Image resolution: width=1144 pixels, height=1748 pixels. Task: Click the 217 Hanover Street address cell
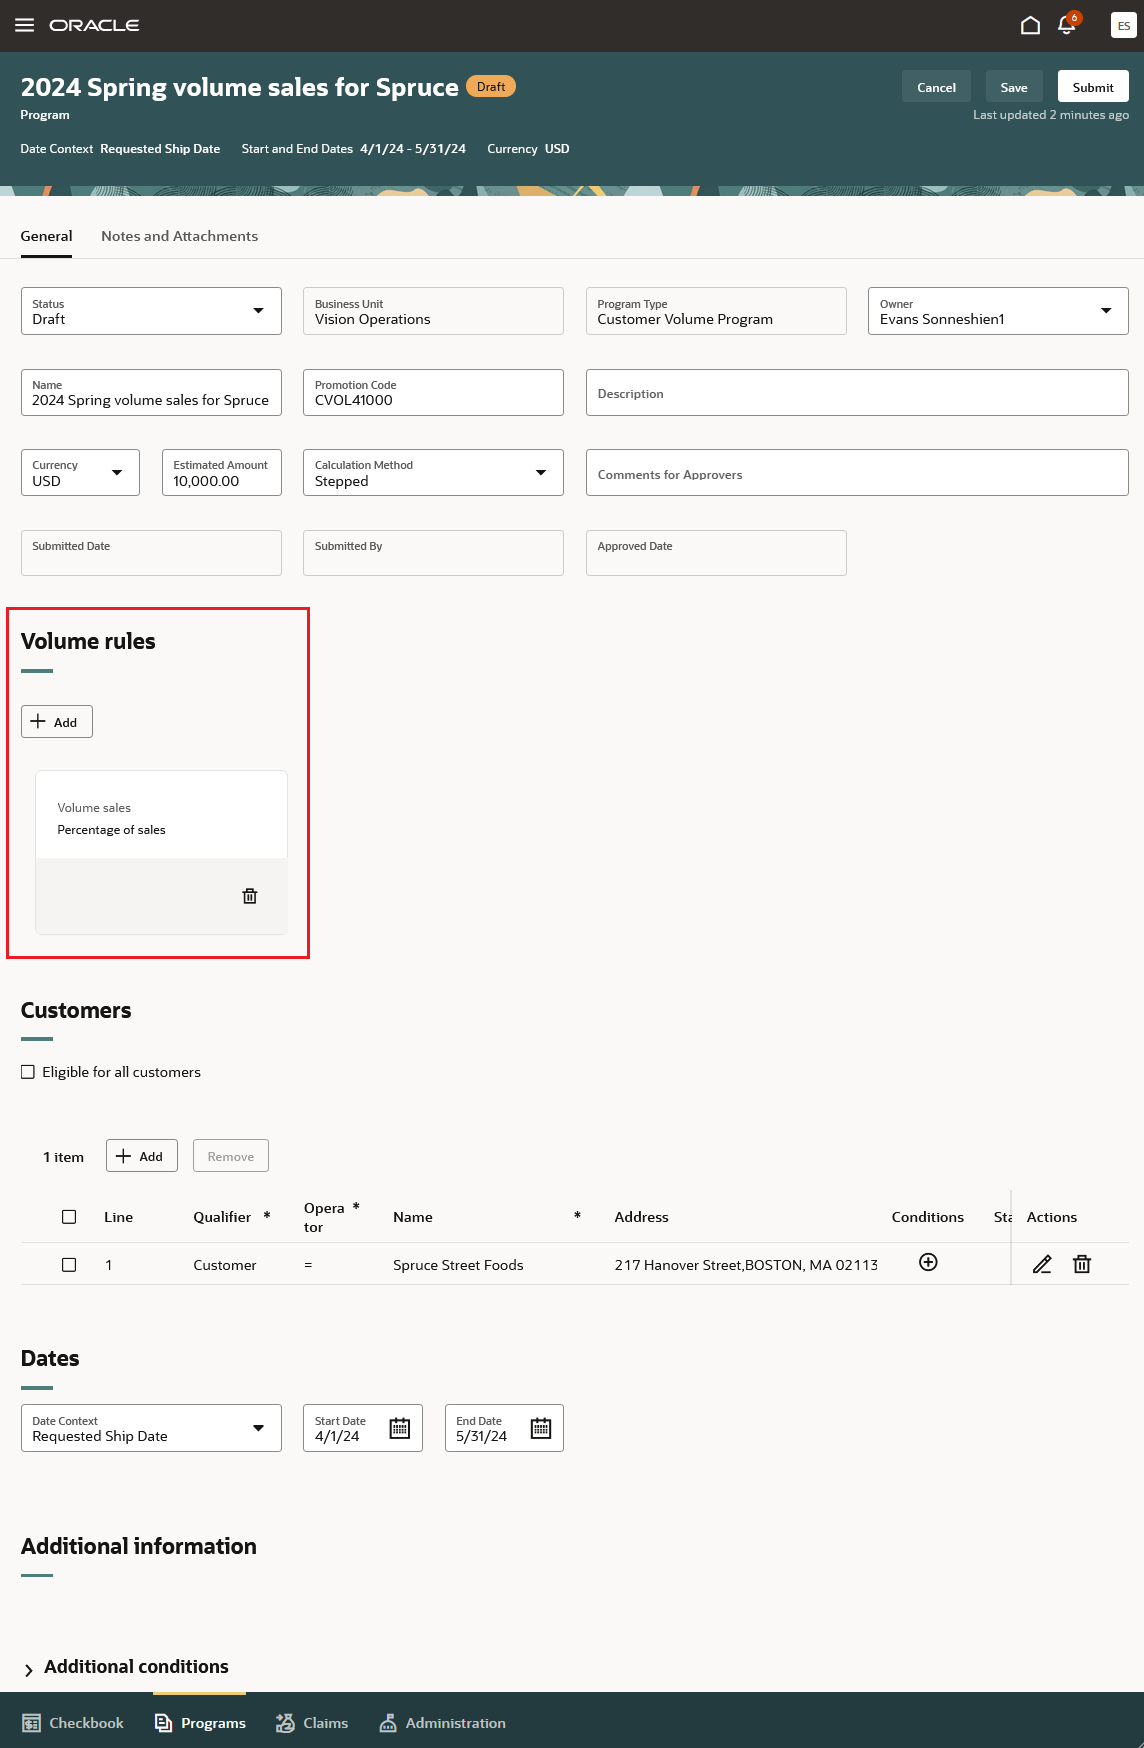[x=746, y=1265]
